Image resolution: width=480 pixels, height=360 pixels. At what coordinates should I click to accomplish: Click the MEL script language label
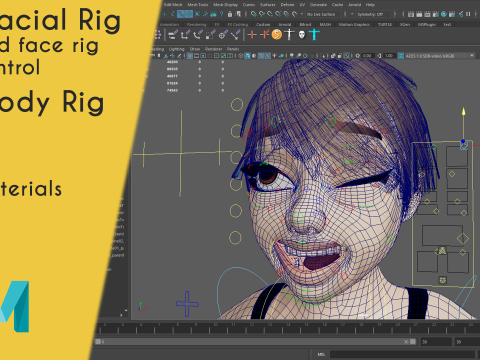pyautogui.click(x=321, y=354)
